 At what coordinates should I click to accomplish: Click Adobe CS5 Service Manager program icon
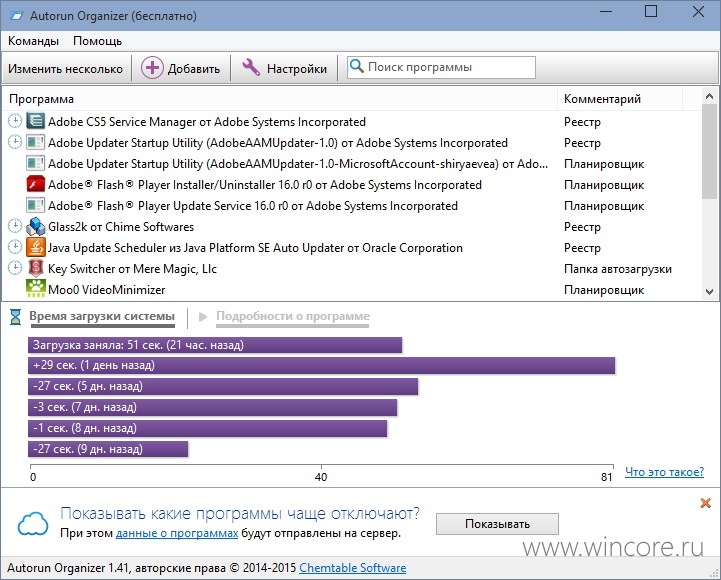tap(35, 121)
